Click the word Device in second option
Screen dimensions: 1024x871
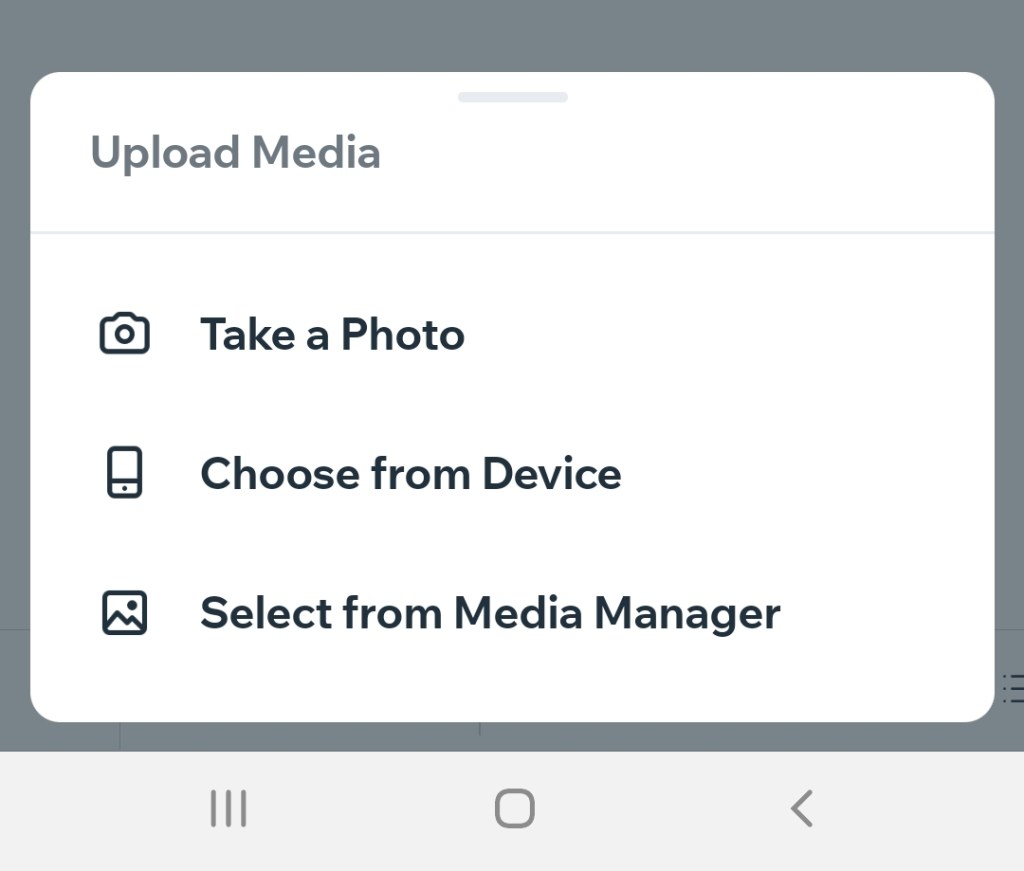(x=551, y=473)
